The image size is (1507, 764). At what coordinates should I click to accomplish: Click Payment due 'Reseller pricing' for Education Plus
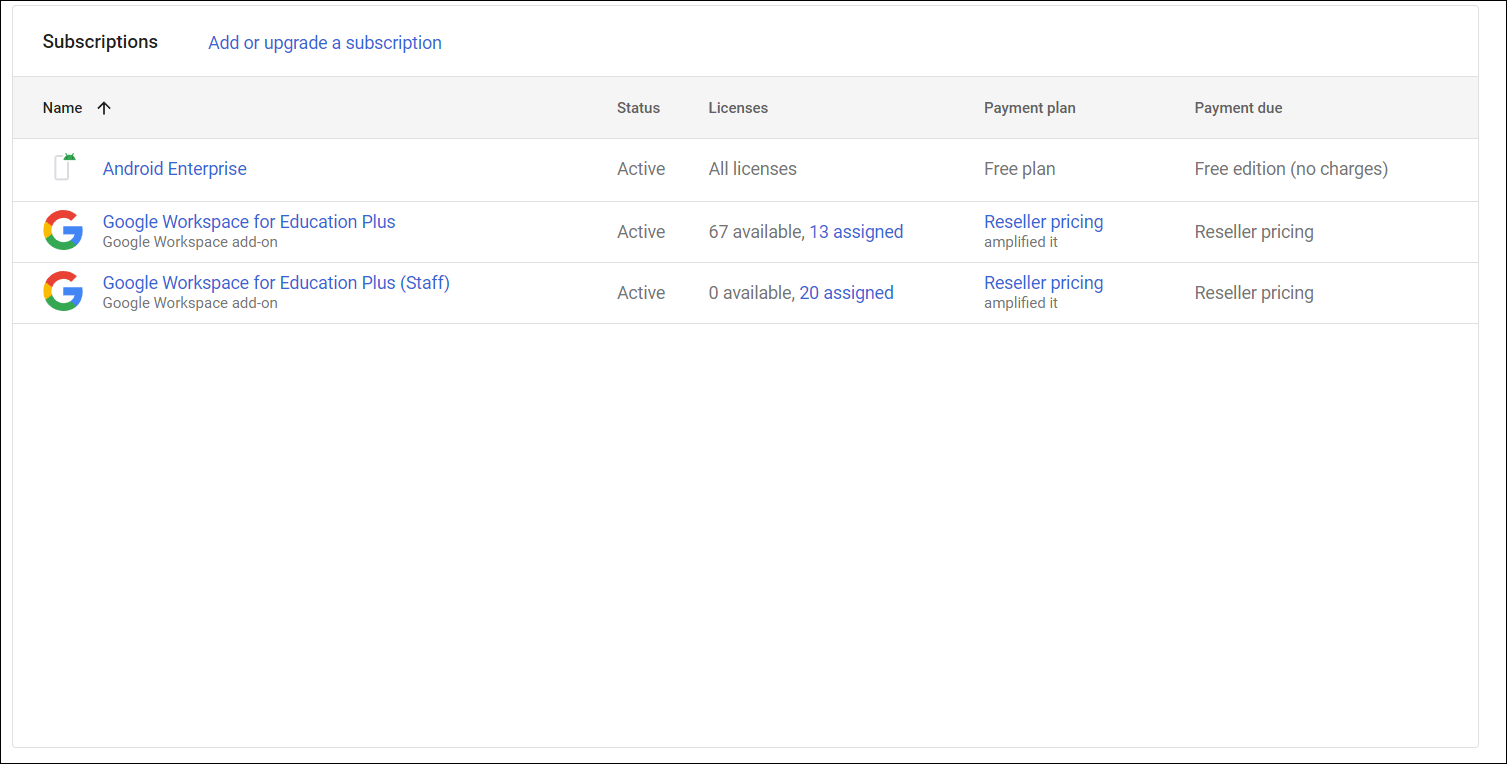[1254, 232]
